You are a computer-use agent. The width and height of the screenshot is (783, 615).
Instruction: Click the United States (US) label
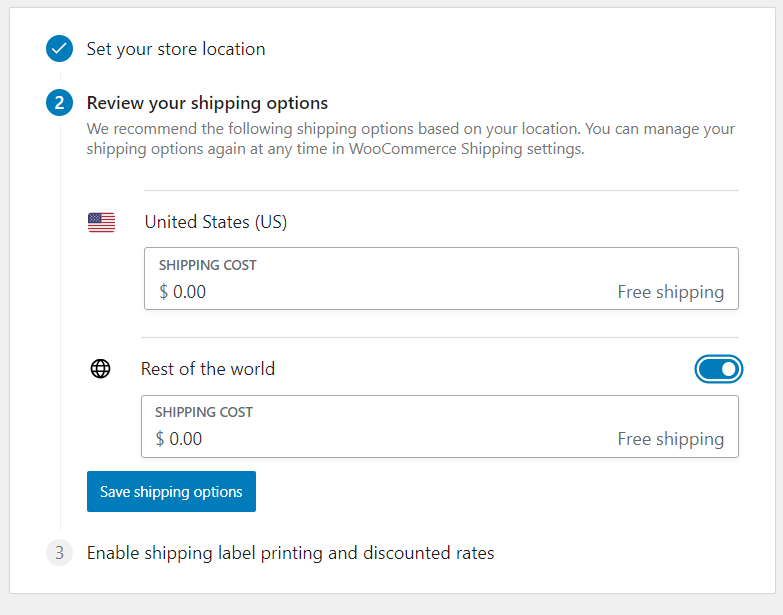tap(216, 222)
